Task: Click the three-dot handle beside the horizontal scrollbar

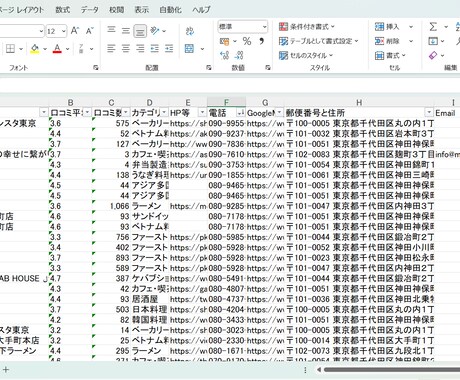Action: (305, 370)
